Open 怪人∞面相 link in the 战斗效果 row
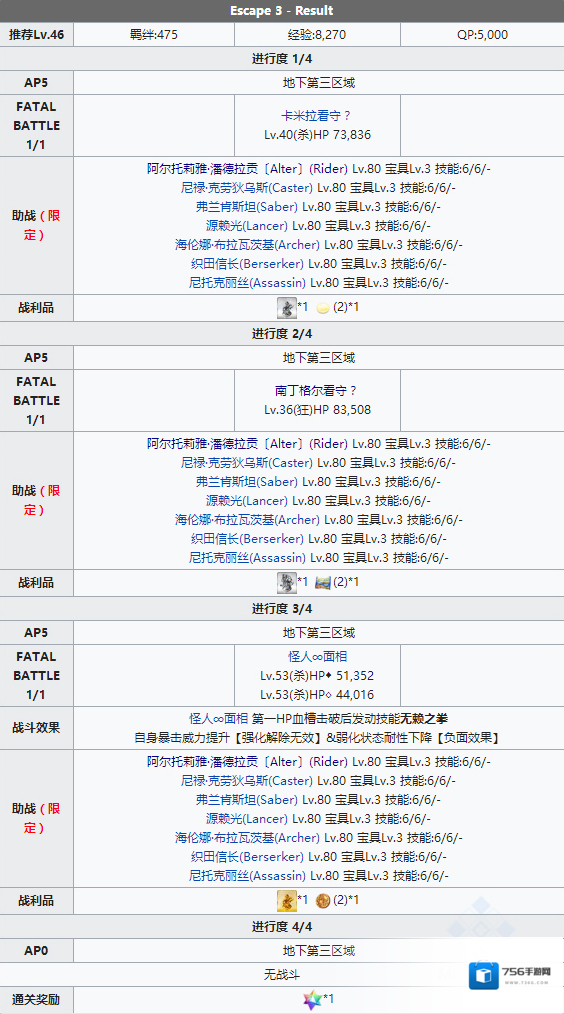 tap(219, 718)
